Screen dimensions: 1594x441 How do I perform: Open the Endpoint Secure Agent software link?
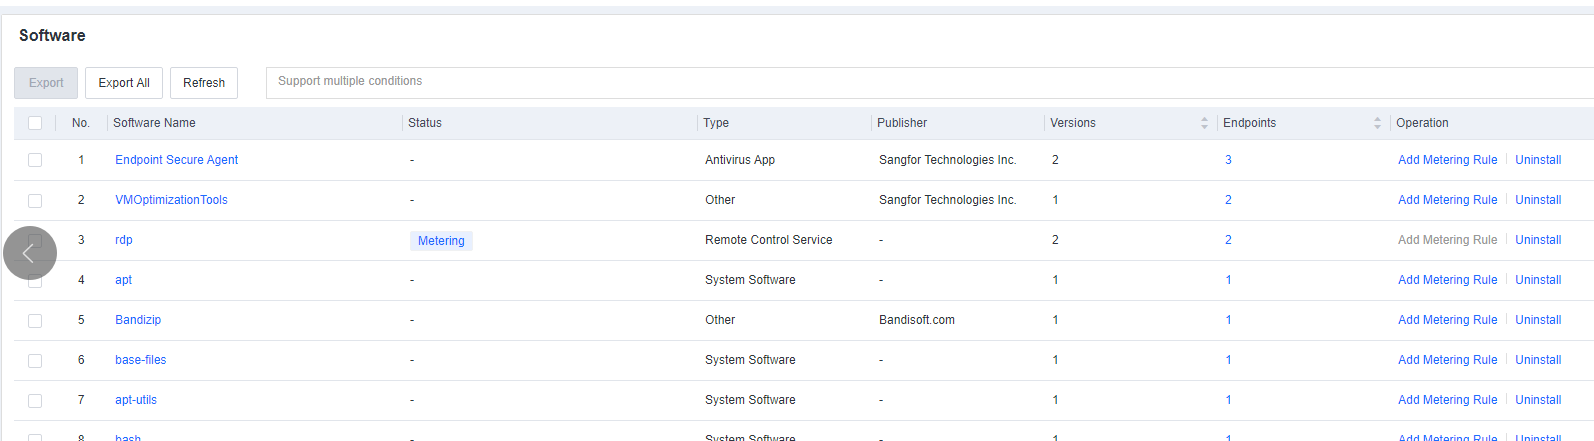click(x=176, y=160)
